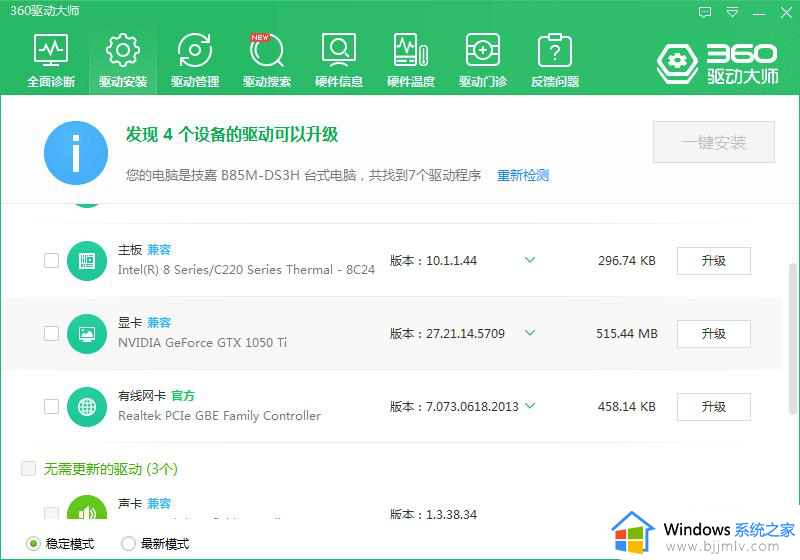800x560 pixels.
Task: Expand version dropdown for 10.1.1.44
Action: [530, 260]
